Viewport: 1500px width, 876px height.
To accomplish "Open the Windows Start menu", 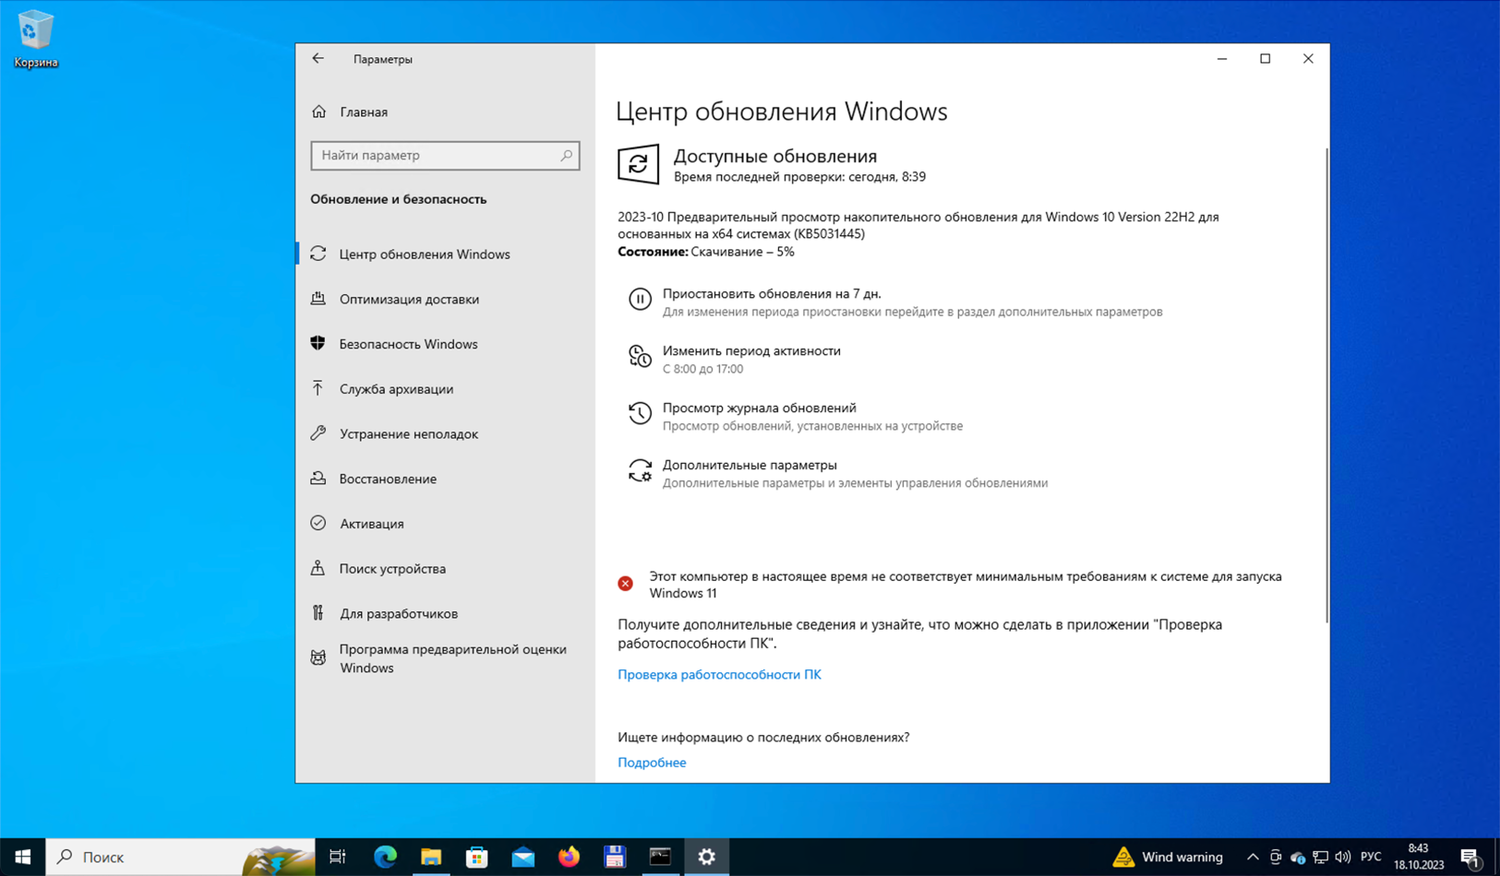I will [22, 857].
